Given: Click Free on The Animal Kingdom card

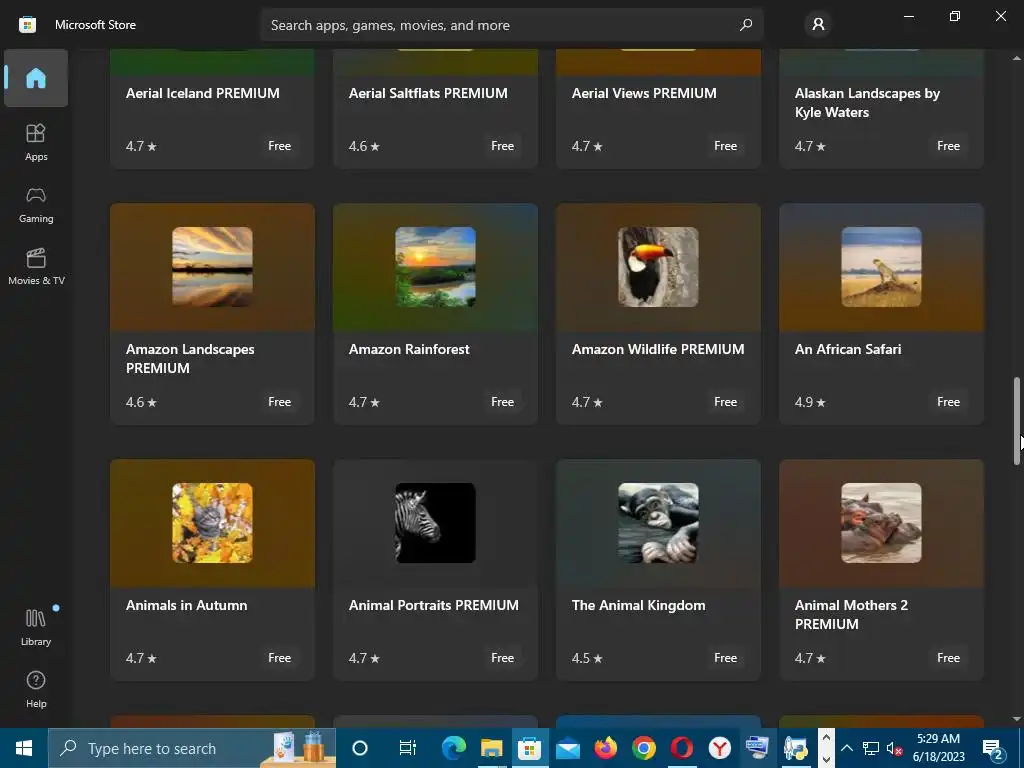Looking at the screenshot, I should click(726, 658).
